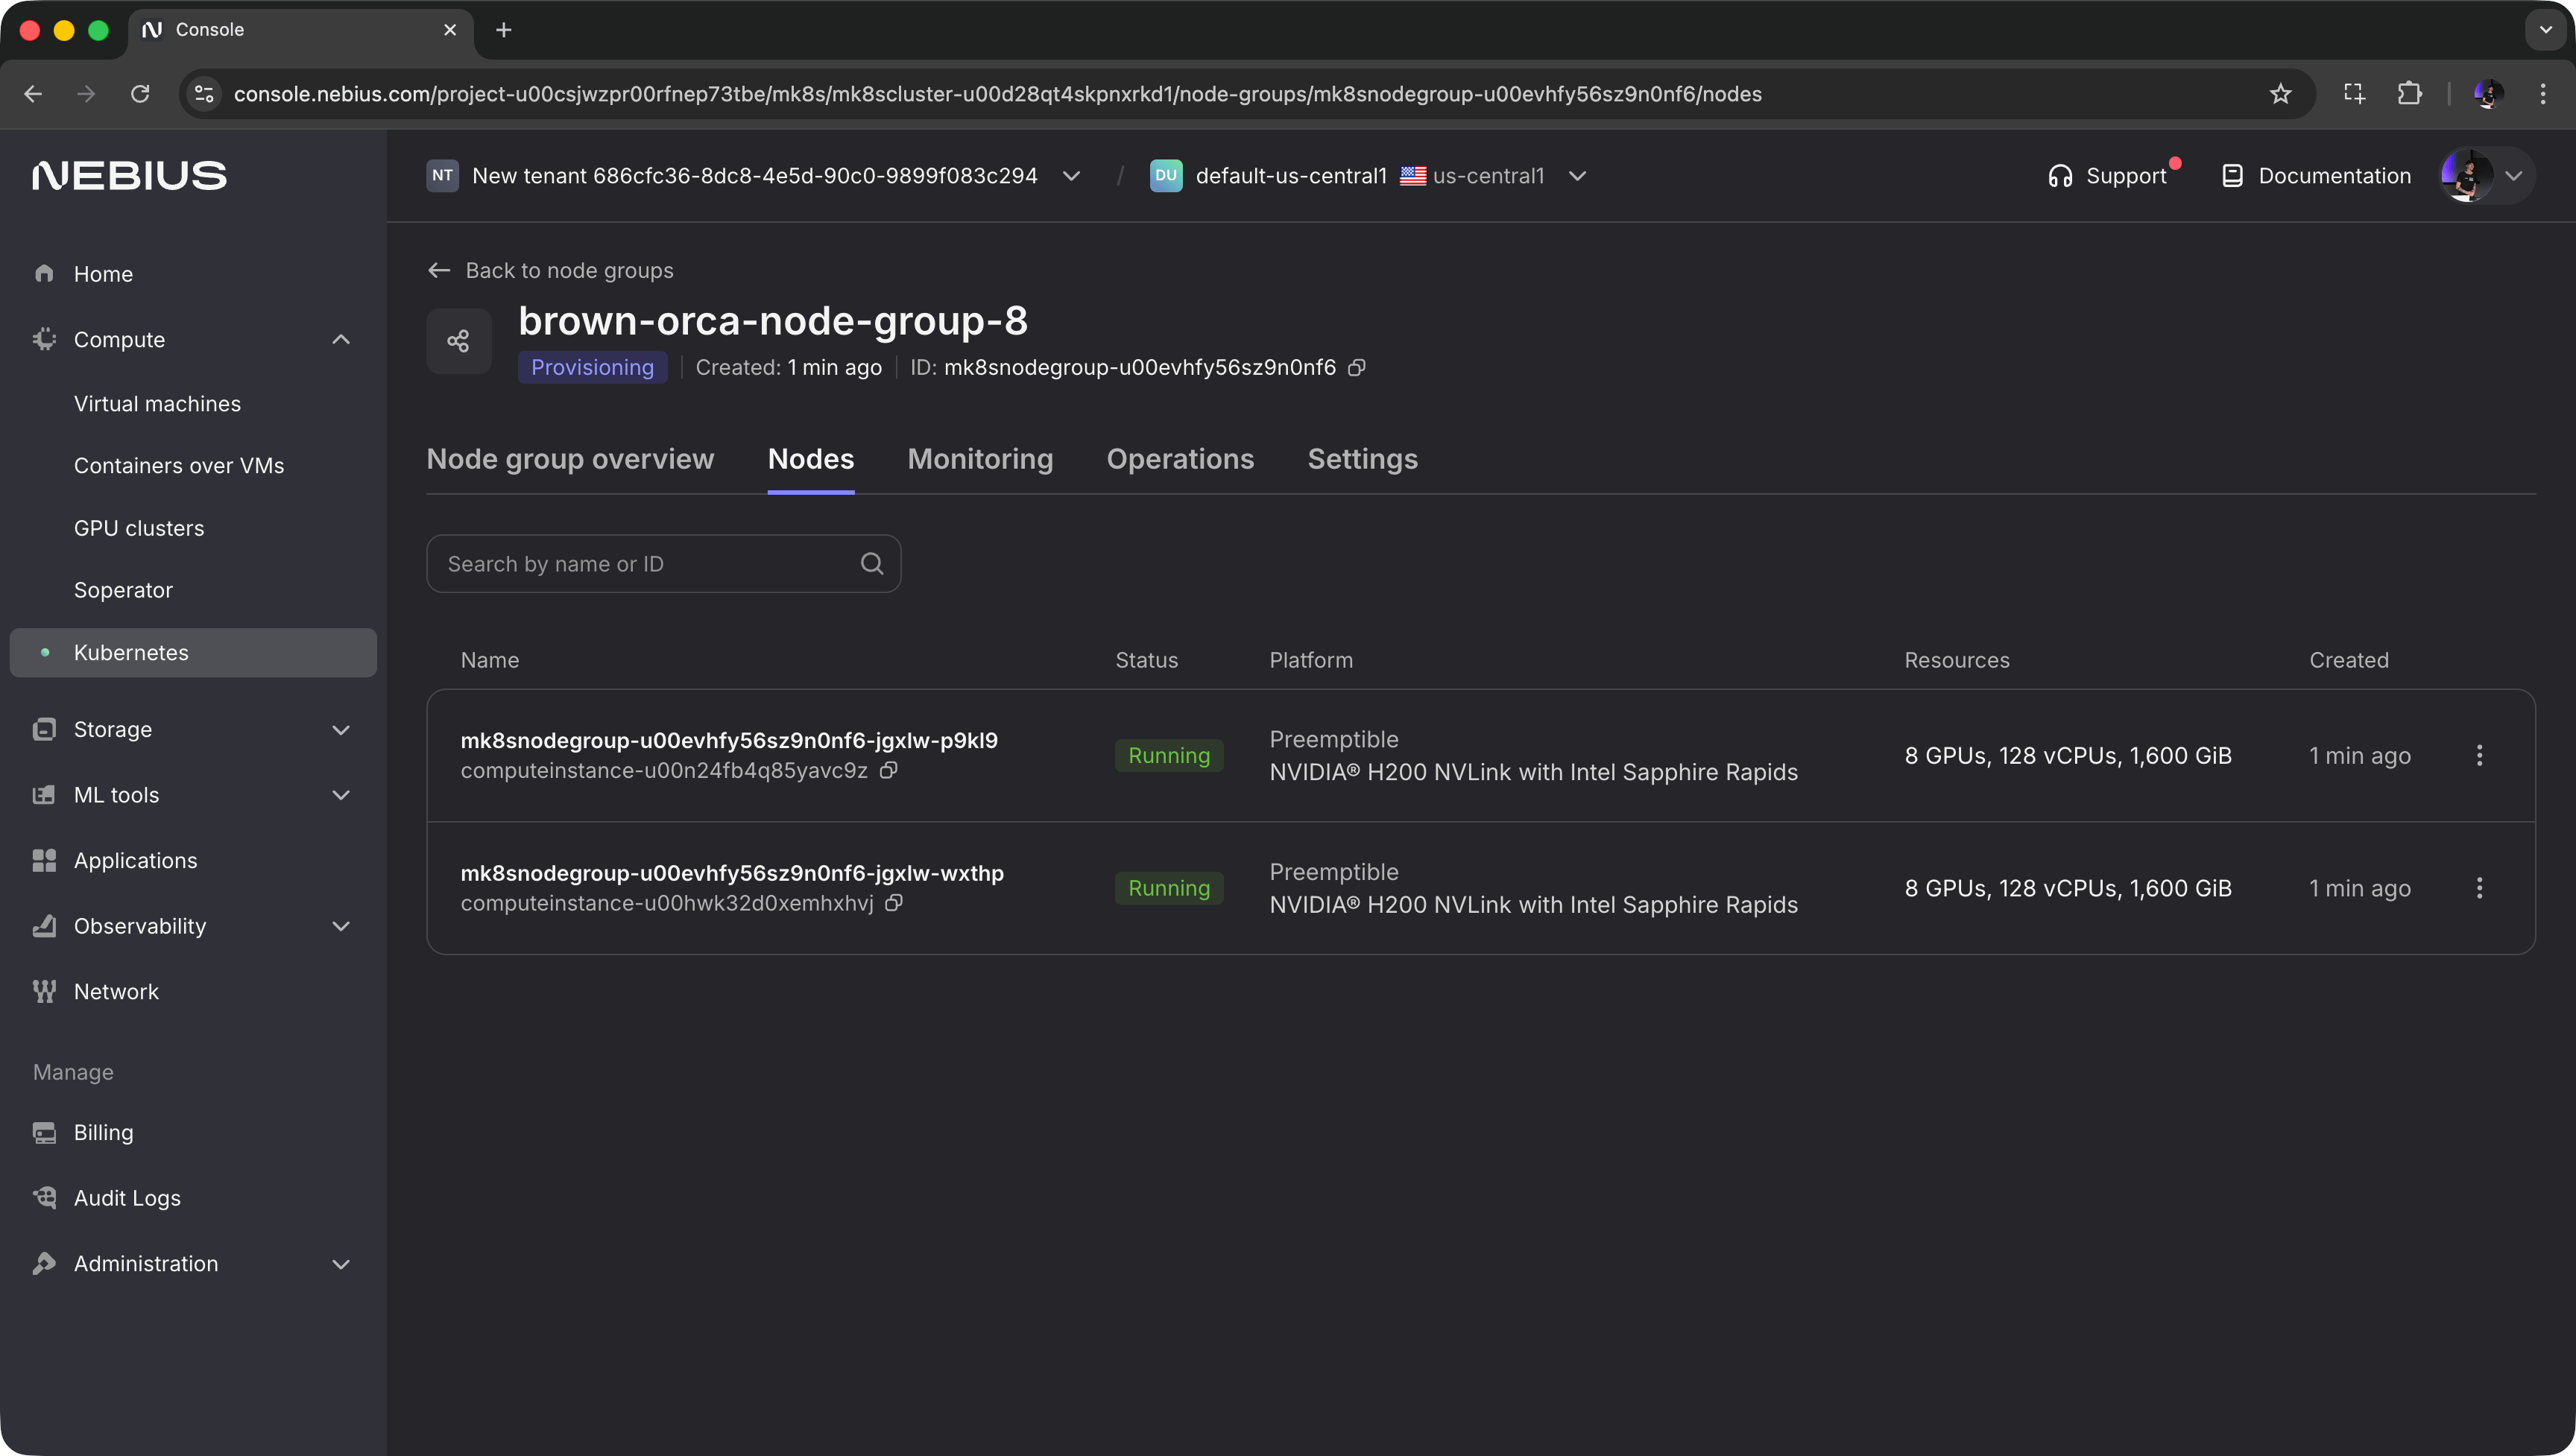Go back to node groups
The width and height of the screenshot is (2576, 1456).
(551, 271)
